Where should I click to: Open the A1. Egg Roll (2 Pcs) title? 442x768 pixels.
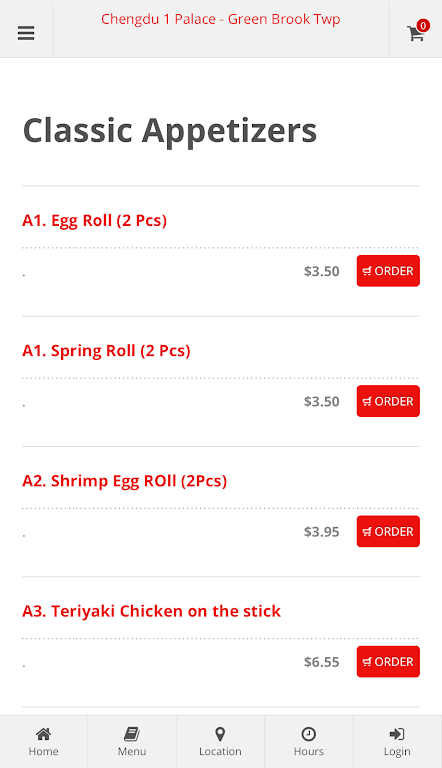point(95,221)
